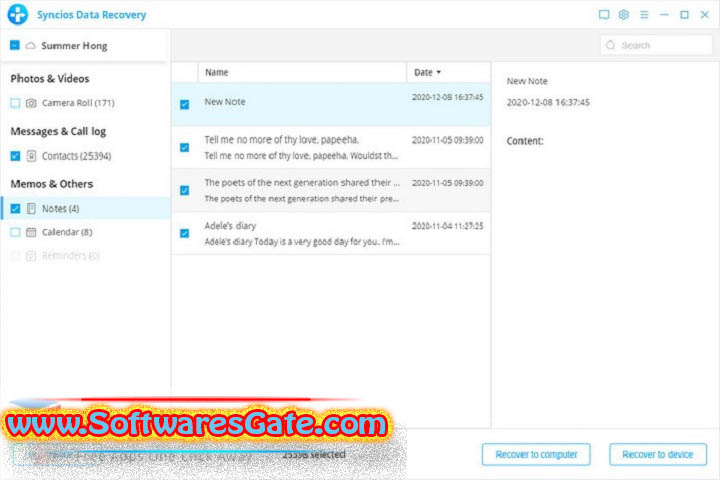
Task: Uncheck the 'Tell me no more' note checkbox
Action: pyautogui.click(x=185, y=147)
